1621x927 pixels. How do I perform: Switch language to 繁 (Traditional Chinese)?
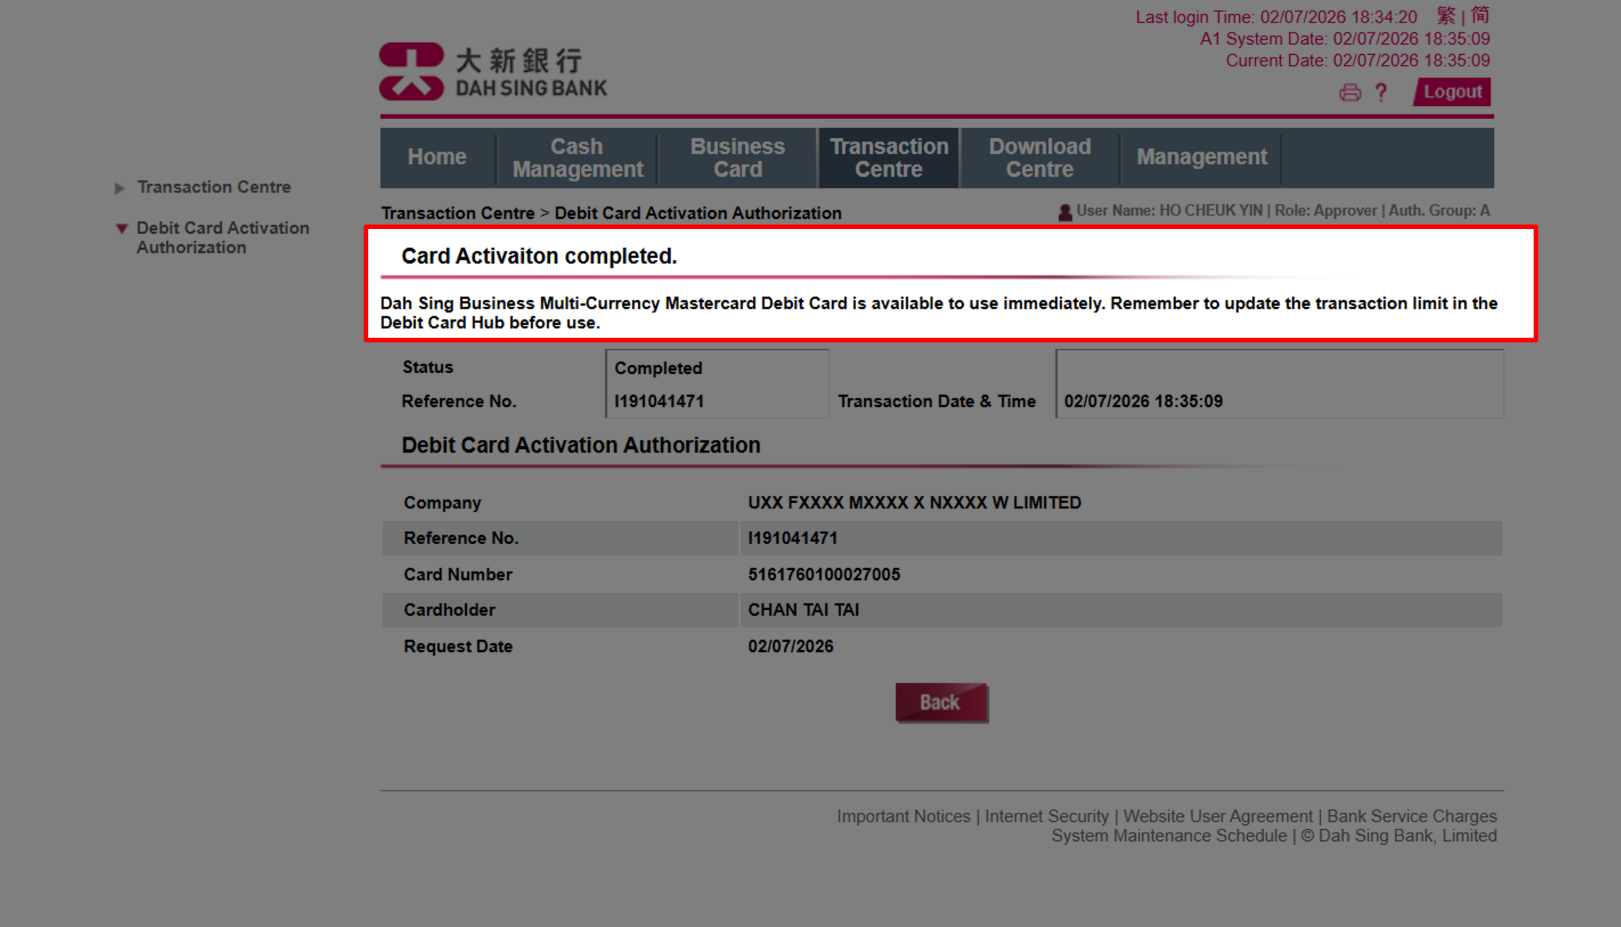click(x=1446, y=15)
